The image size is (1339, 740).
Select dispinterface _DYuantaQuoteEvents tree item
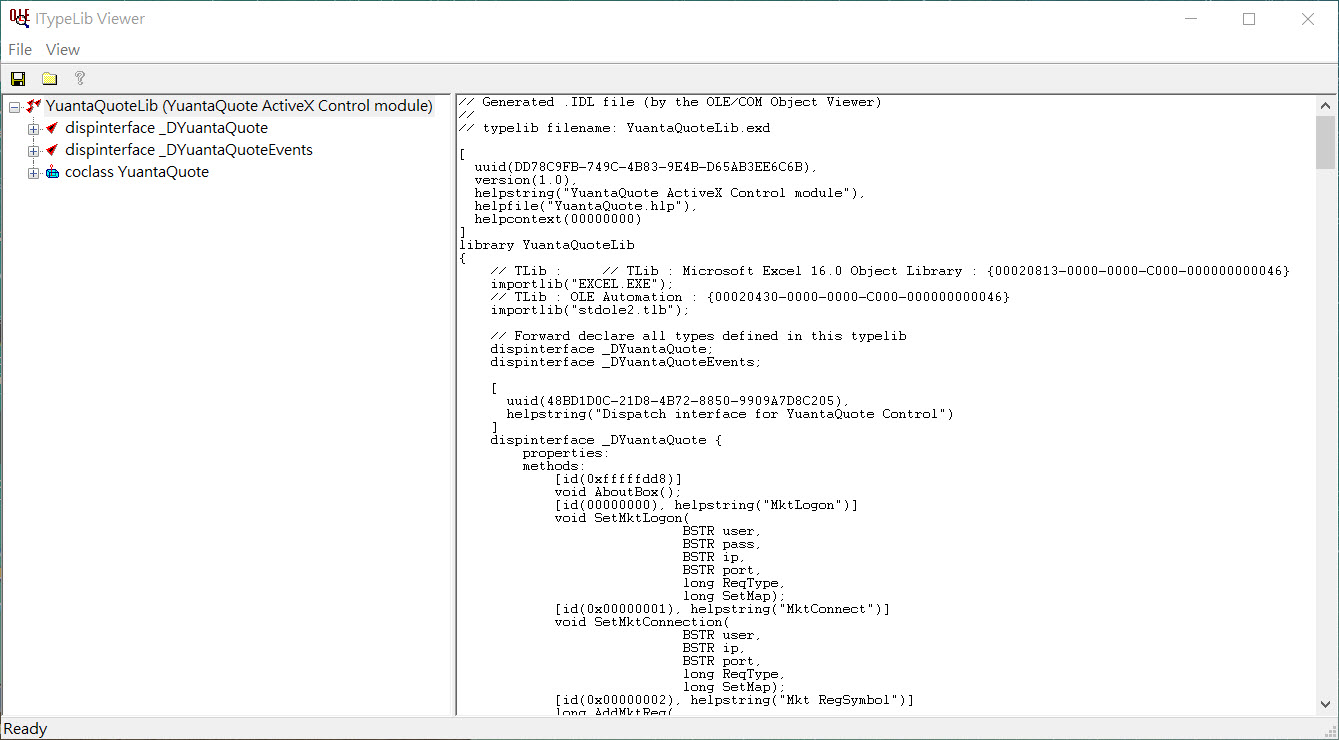(189, 150)
